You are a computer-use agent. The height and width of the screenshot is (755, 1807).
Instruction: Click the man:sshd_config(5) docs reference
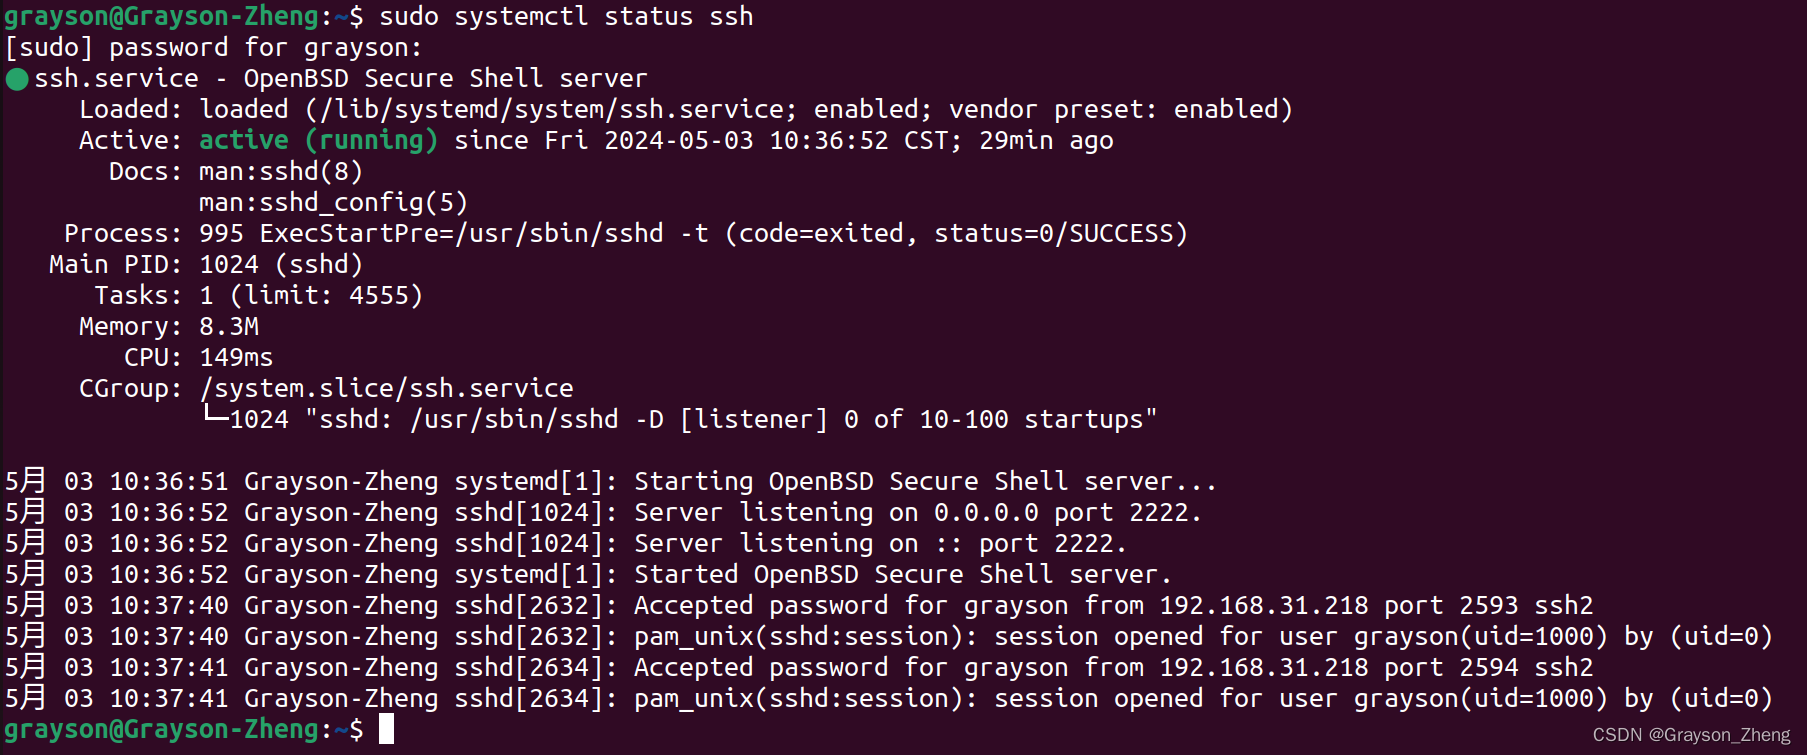click(333, 202)
